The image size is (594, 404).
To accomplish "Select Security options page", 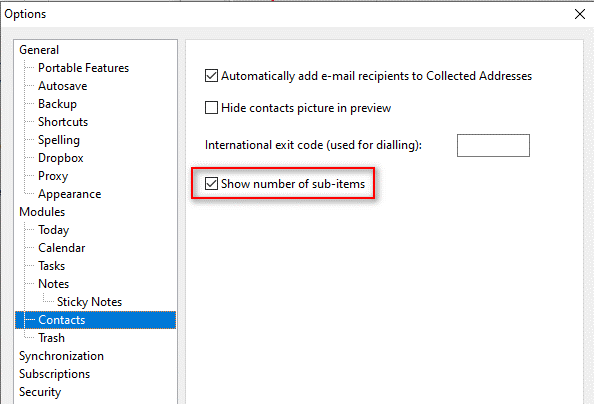I will point(40,392).
